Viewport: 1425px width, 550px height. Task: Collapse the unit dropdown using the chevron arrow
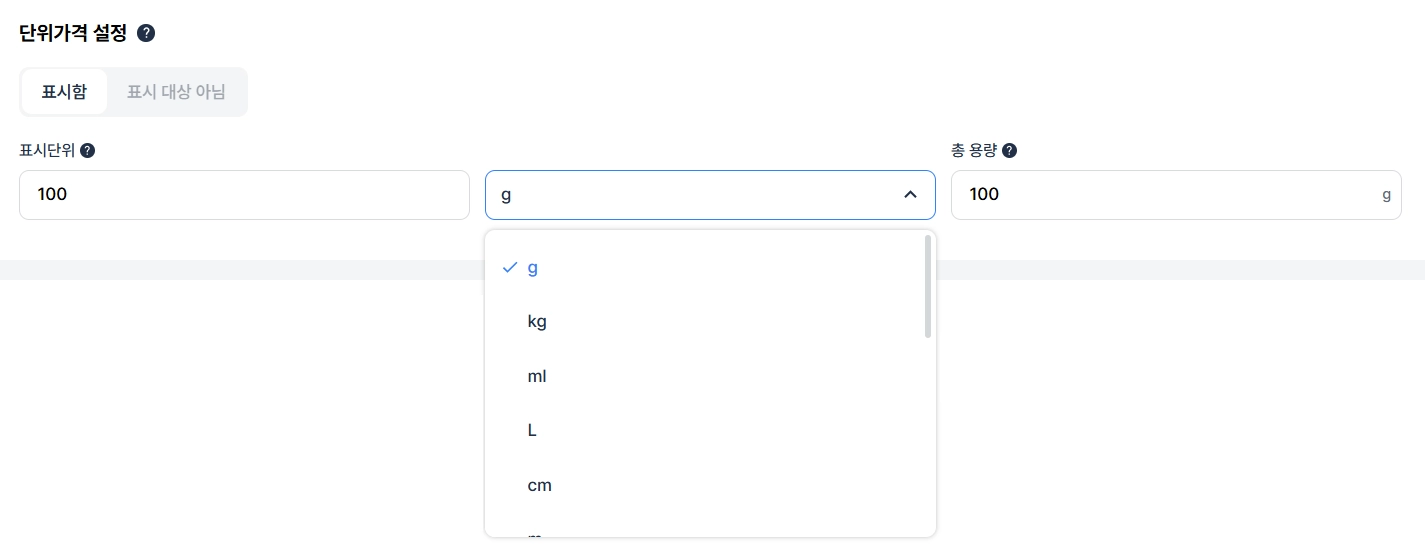click(x=910, y=195)
